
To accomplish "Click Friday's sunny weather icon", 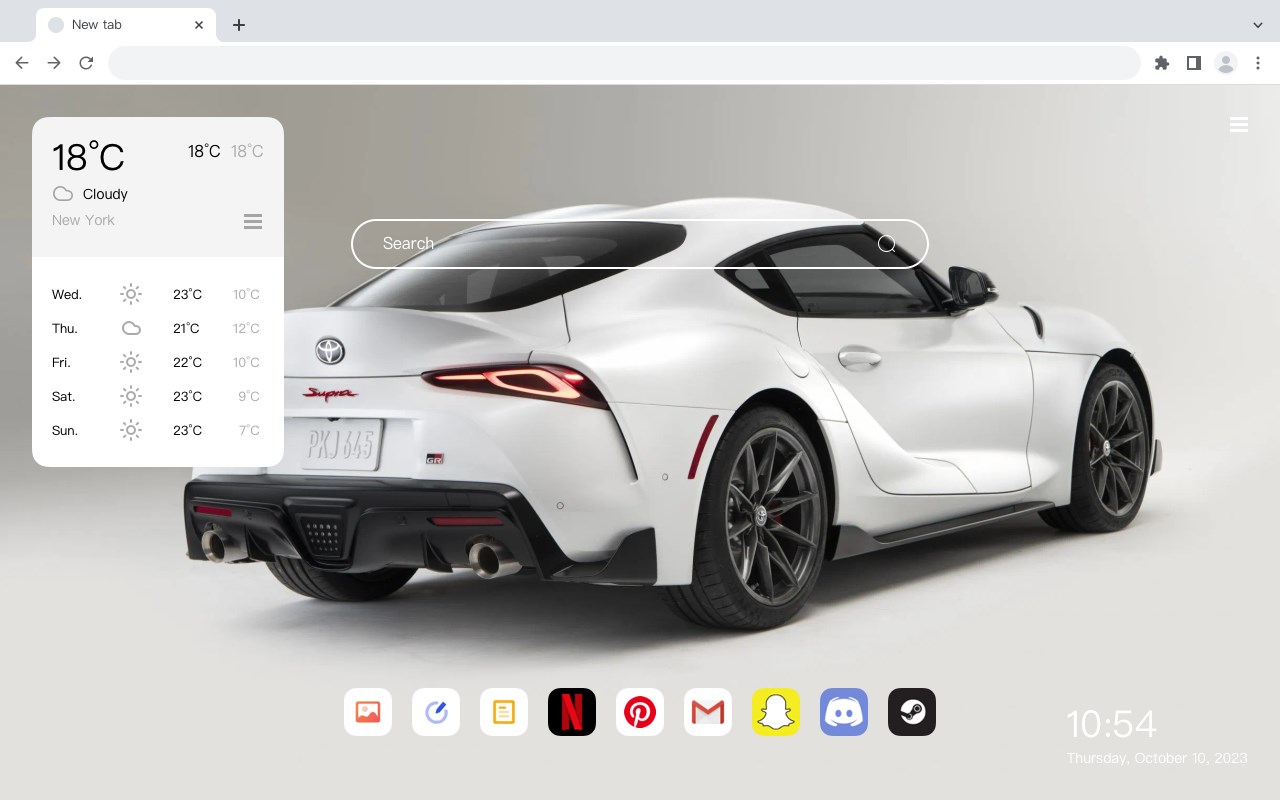I will pos(131,362).
